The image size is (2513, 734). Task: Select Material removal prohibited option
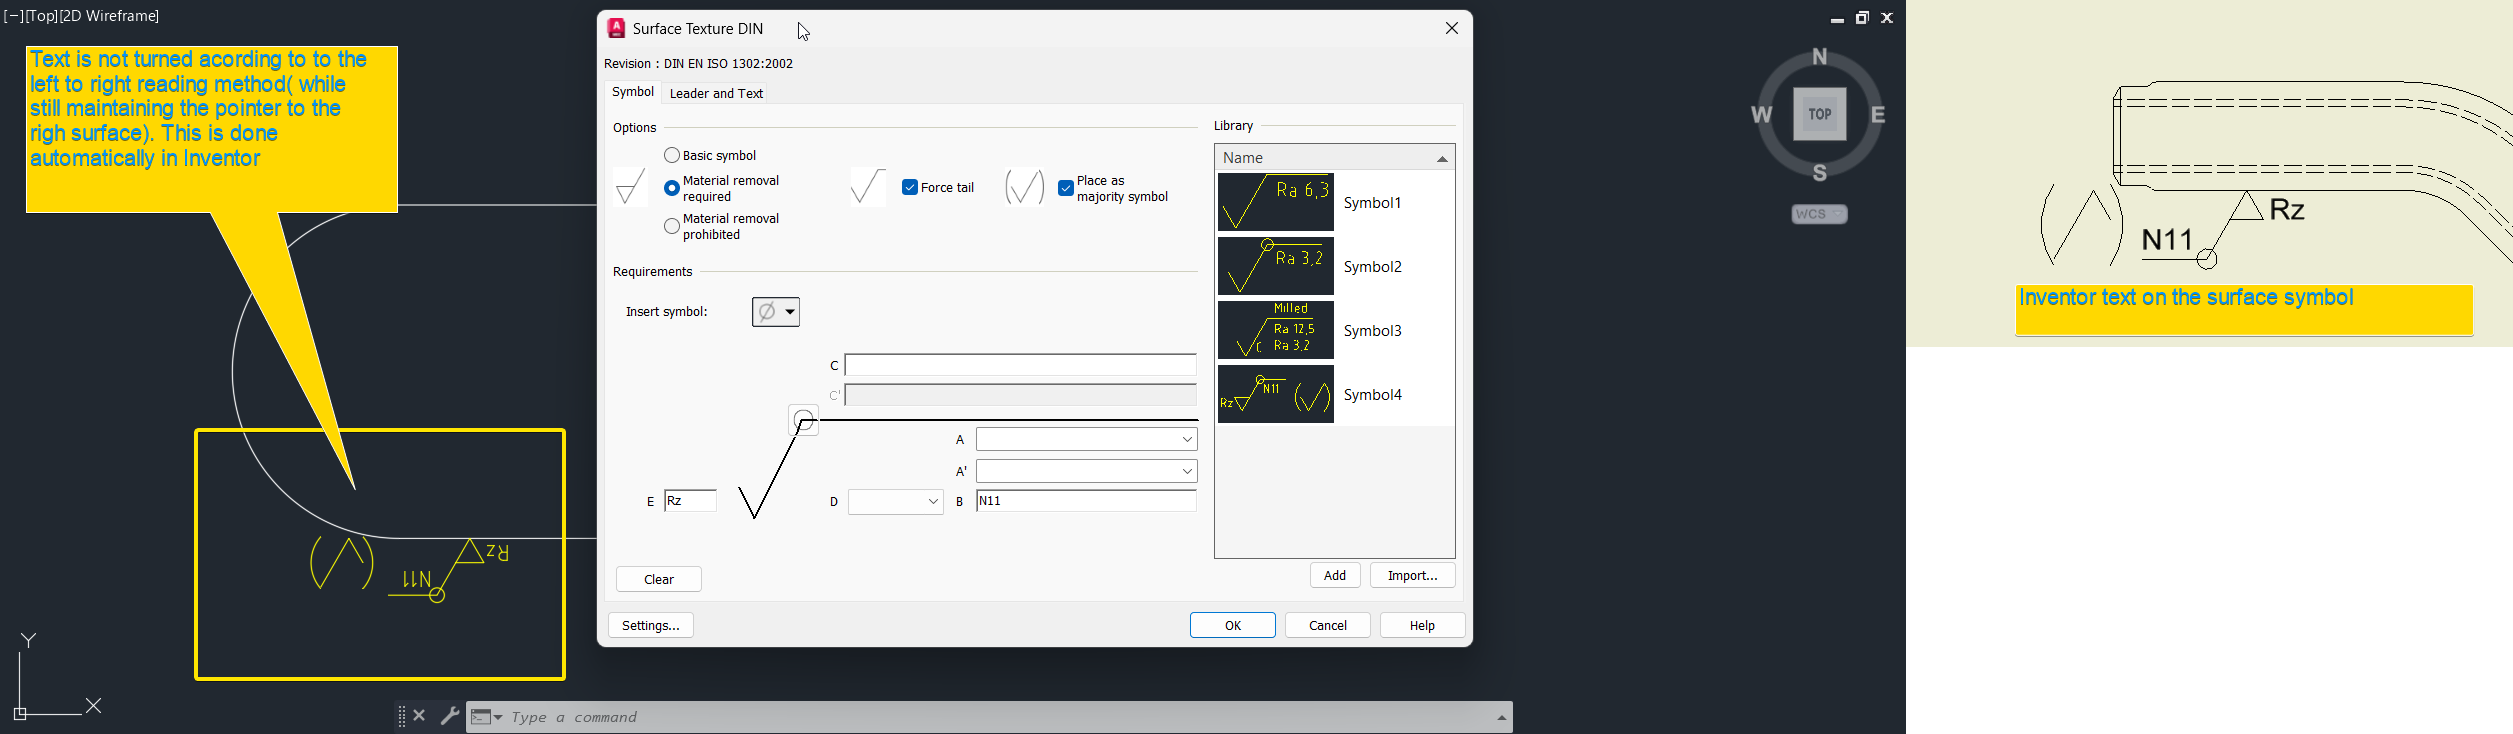click(x=672, y=227)
